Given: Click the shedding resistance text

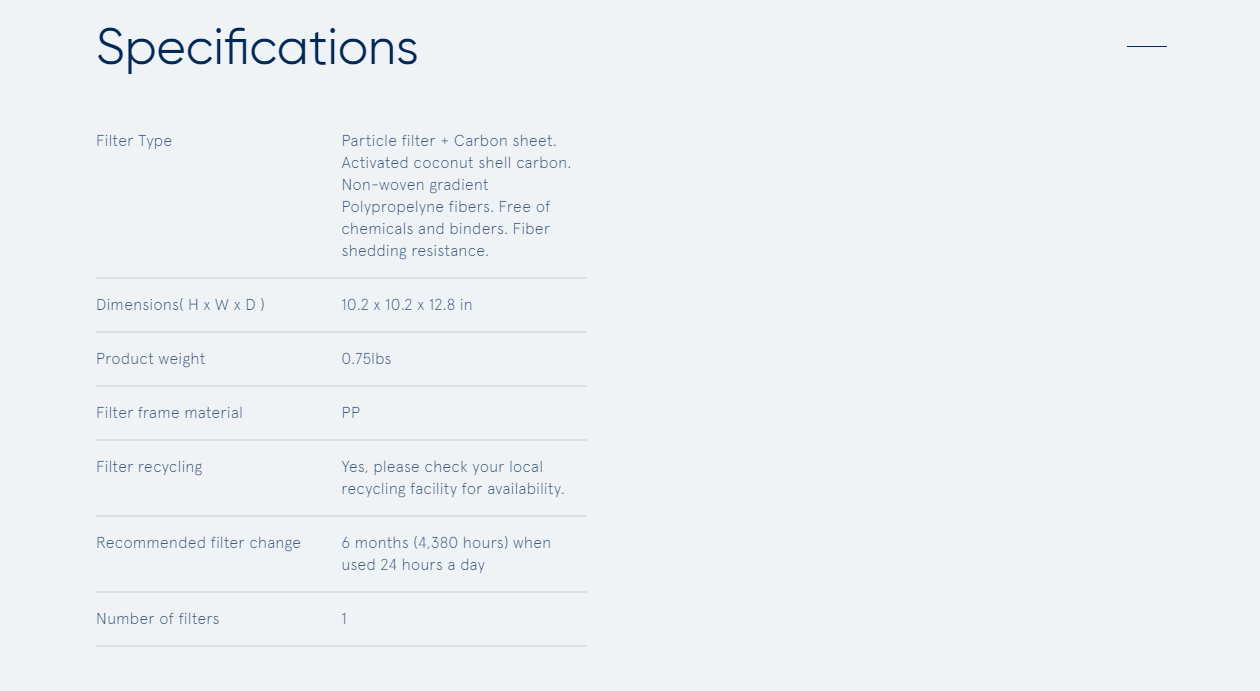Looking at the screenshot, I should [415, 251].
